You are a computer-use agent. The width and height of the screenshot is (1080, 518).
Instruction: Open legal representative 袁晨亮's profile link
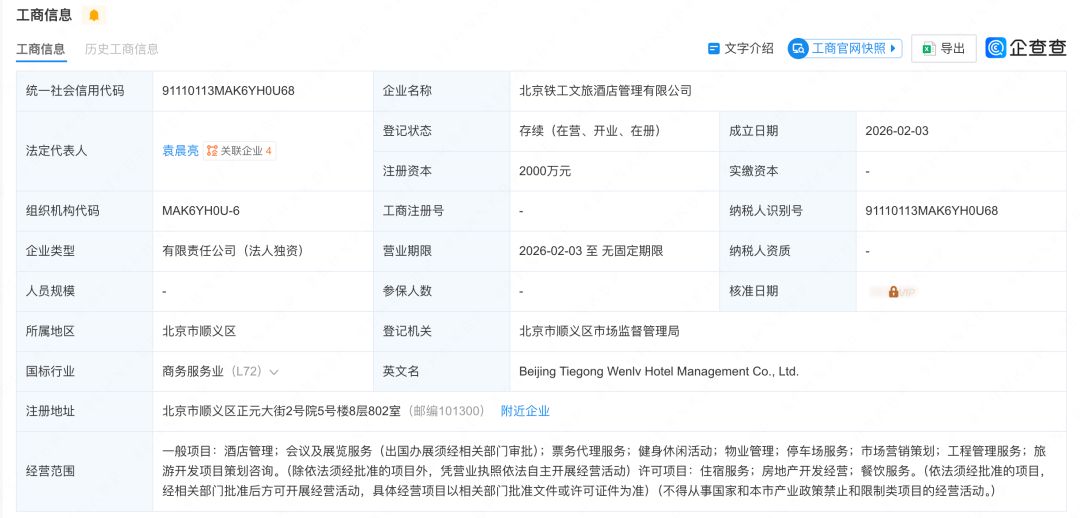pyautogui.click(x=181, y=151)
